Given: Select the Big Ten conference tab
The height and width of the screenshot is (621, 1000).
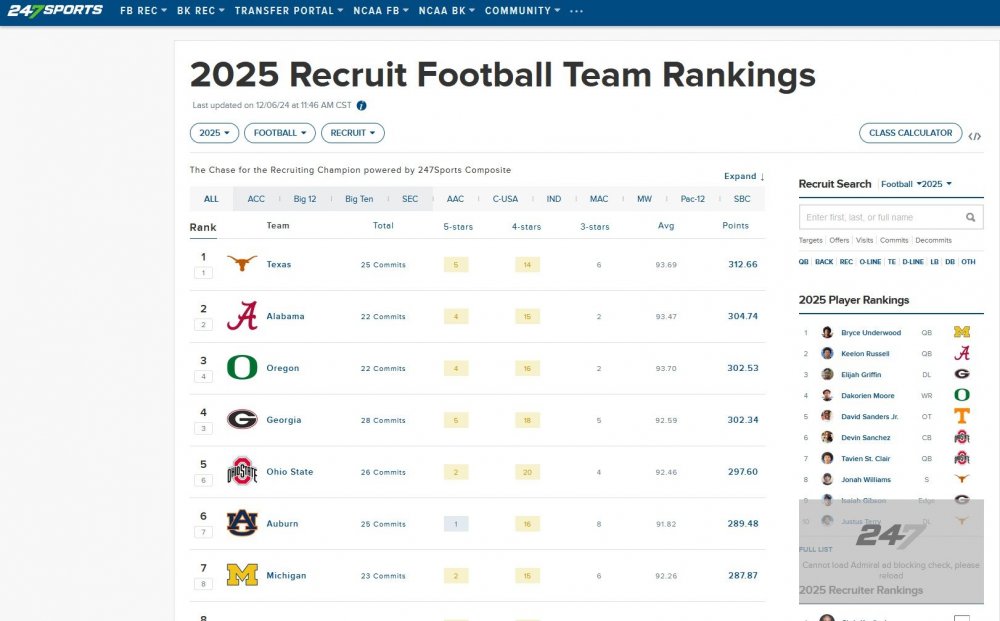Looking at the screenshot, I should coord(359,199).
